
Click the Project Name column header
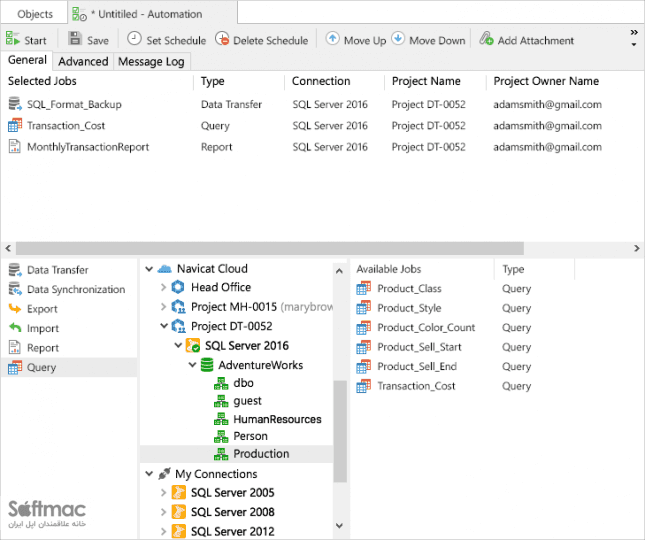pos(435,81)
